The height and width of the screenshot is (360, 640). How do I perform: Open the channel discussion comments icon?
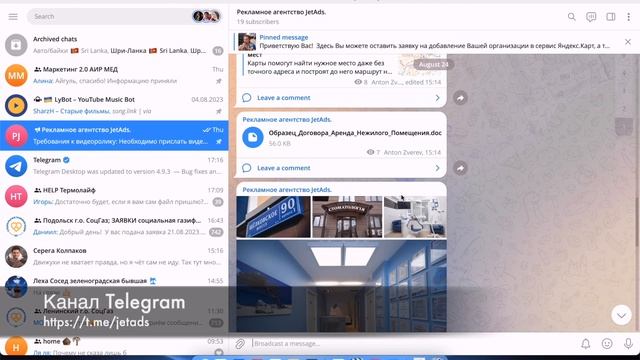[591, 17]
